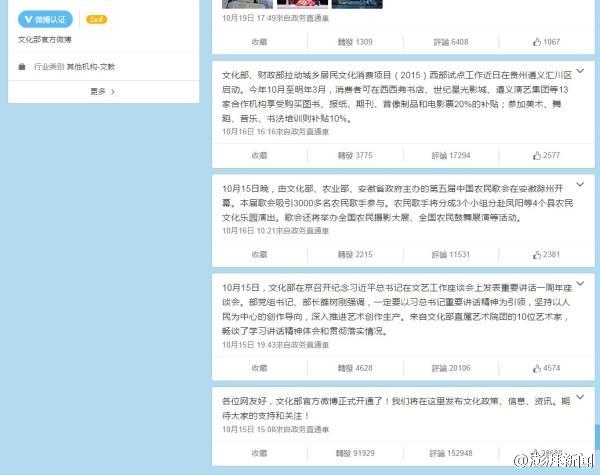Toggle 收藏 on the 贵州遵义 consumption post
The image size is (600, 475).
point(259,155)
